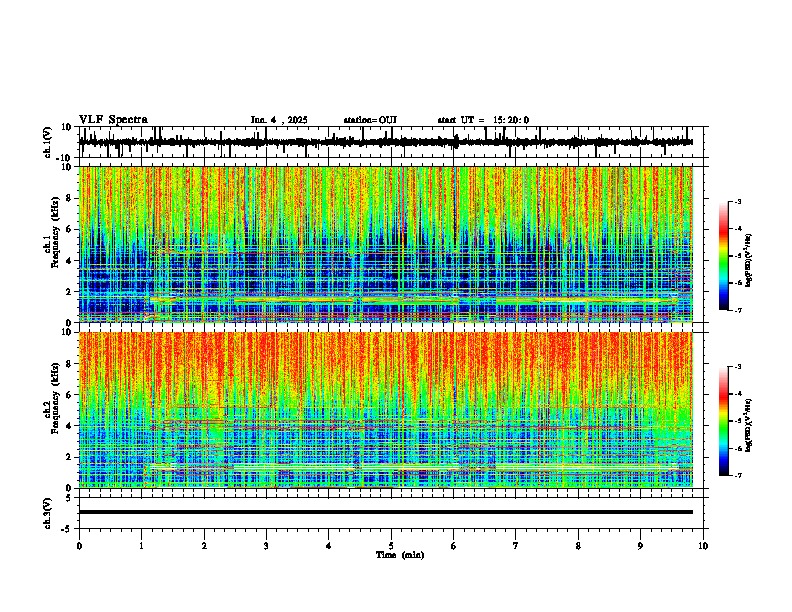Click the ch.1 spectrogram color scale bar
This screenshot has height=612, width=792.
[724, 256]
